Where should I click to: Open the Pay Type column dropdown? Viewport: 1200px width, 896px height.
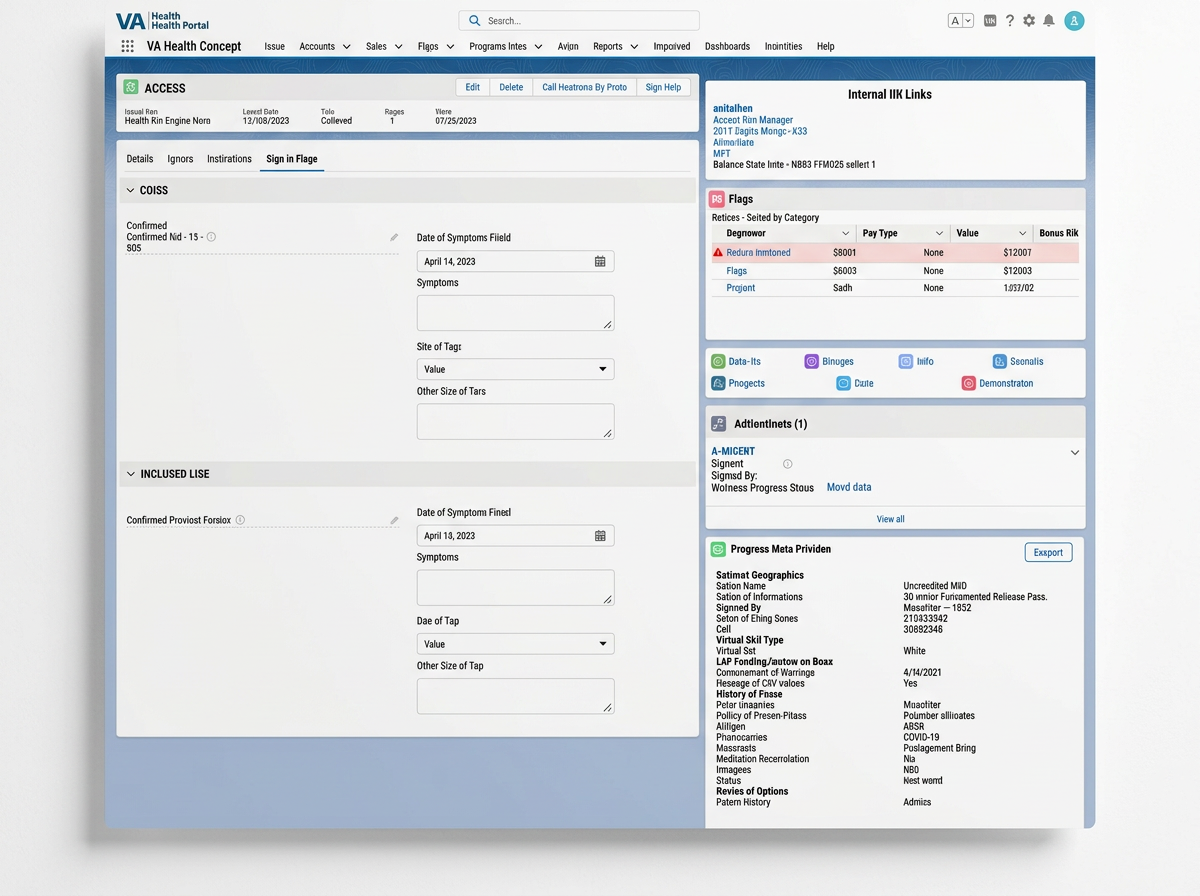[938, 233]
